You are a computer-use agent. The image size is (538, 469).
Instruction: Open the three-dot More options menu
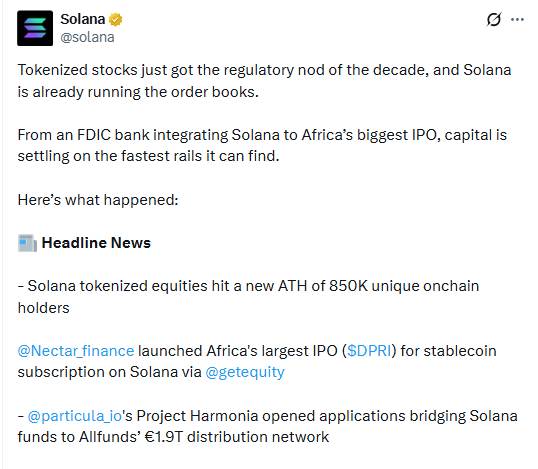click(517, 20)
